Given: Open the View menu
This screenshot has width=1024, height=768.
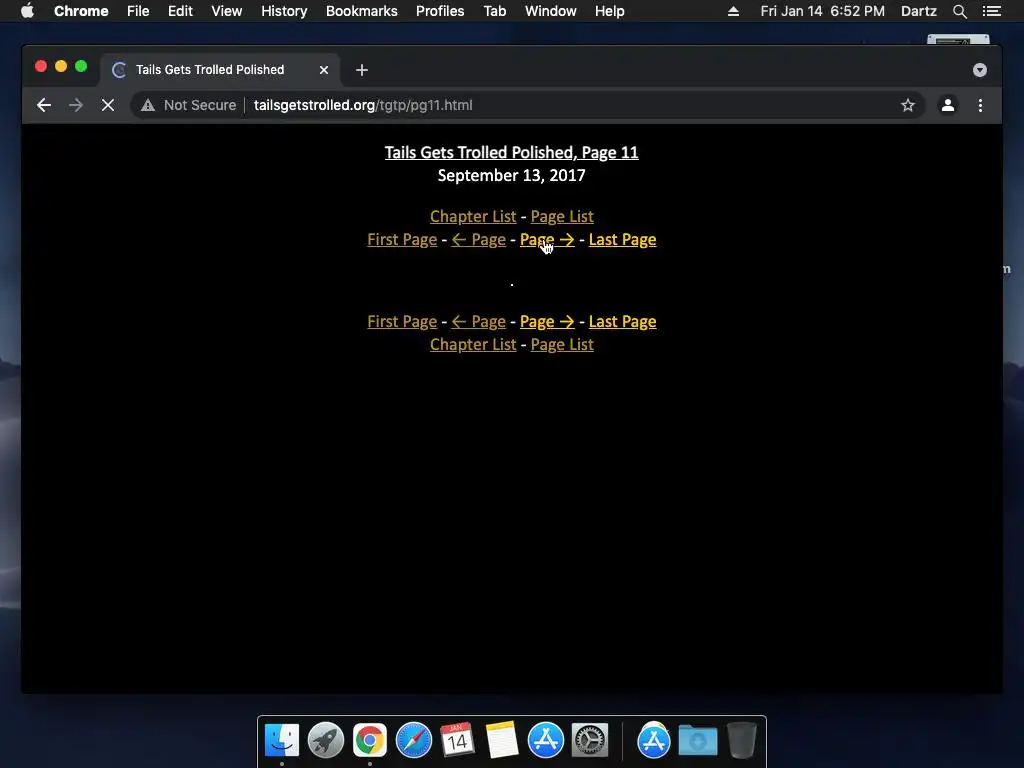Looking at the screenshot, I should click(227, 11).
